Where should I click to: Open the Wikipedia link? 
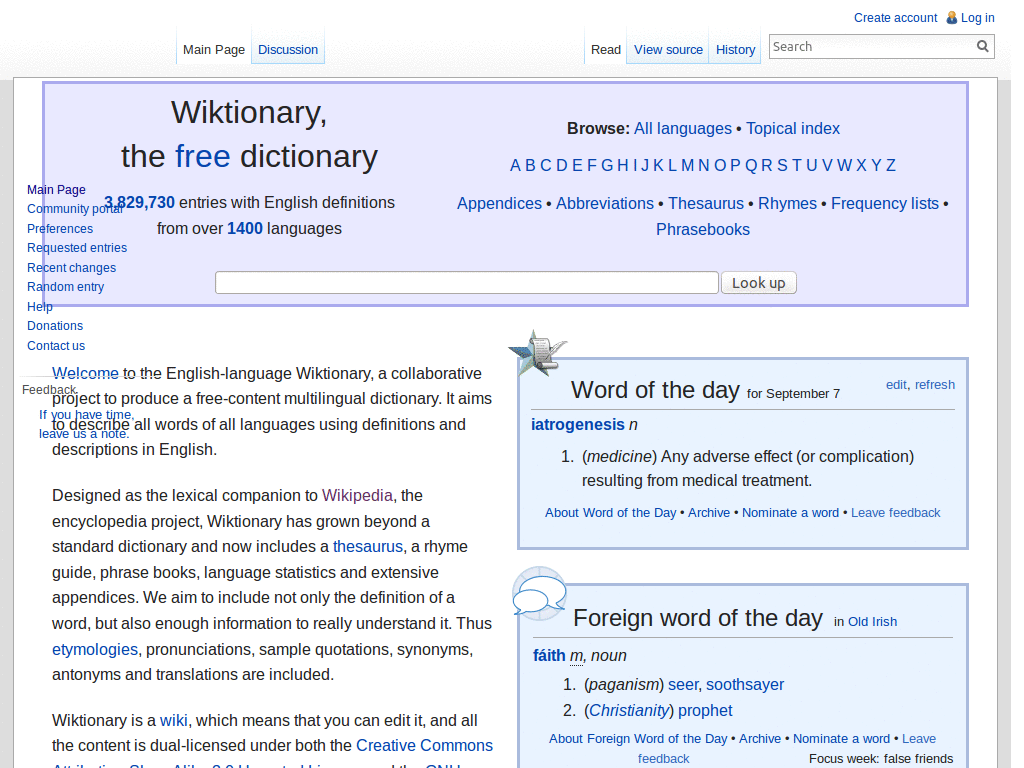click(357, 496)
